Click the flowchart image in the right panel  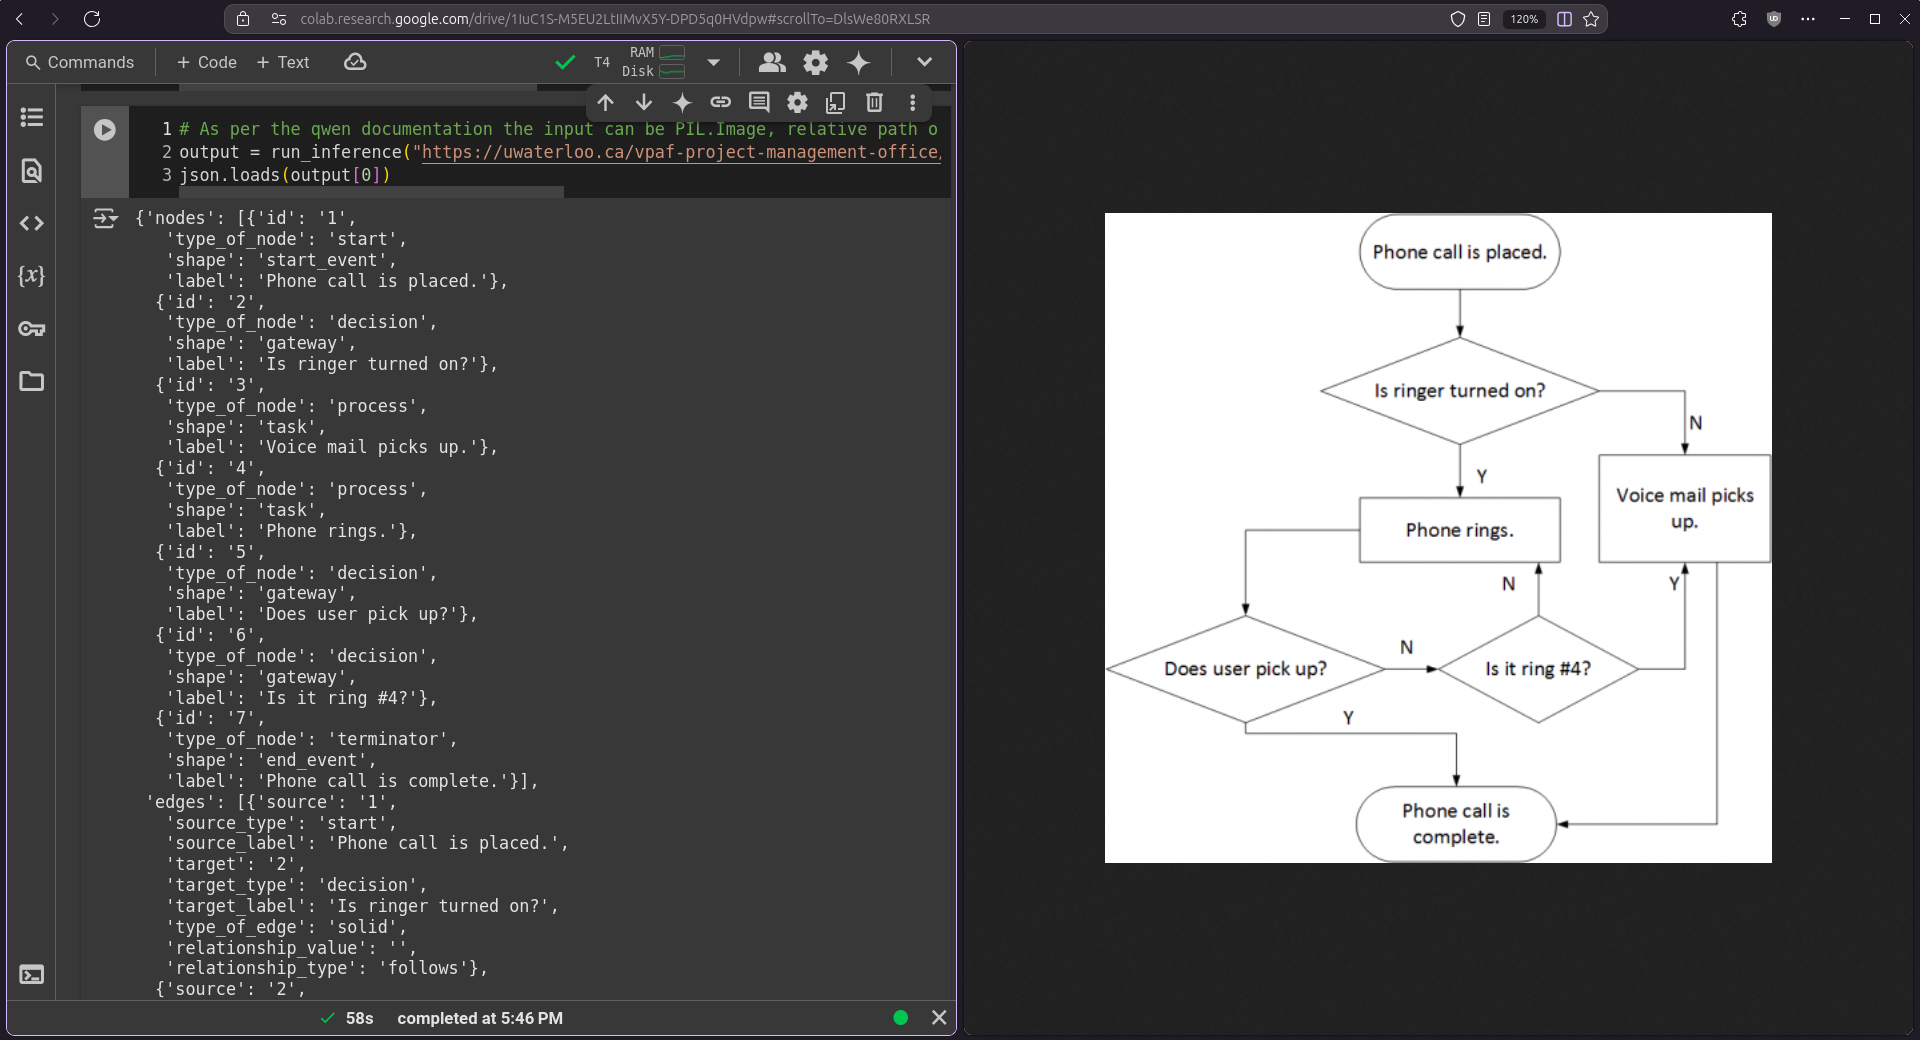point(1438,538)
